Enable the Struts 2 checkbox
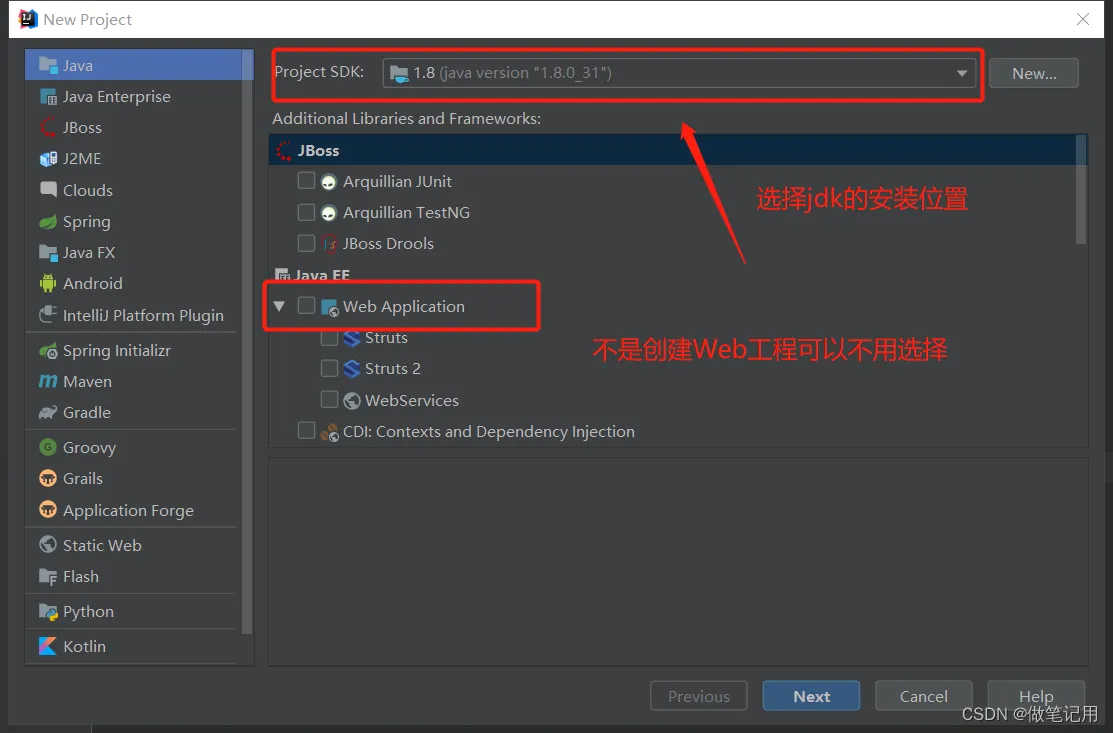This screenshot has height=733, width=1113. [329, 368]
